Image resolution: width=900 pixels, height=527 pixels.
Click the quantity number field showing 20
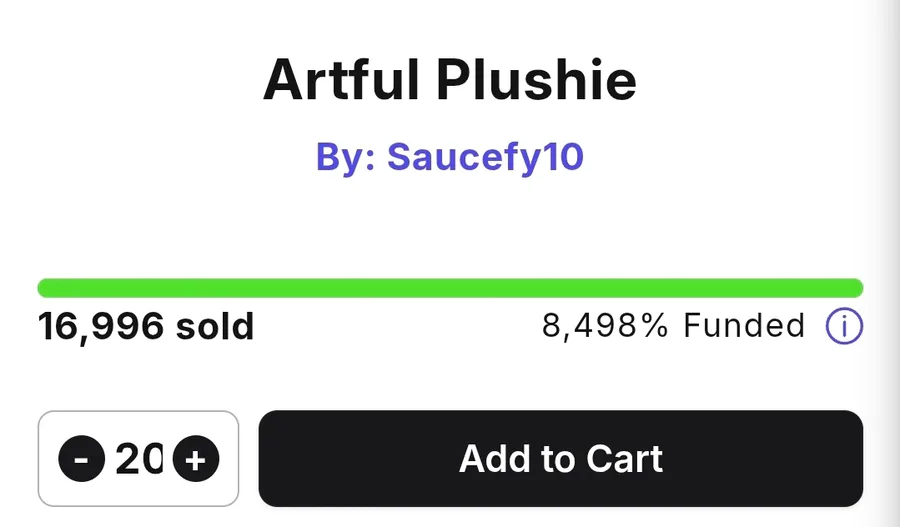pos(139,460)
